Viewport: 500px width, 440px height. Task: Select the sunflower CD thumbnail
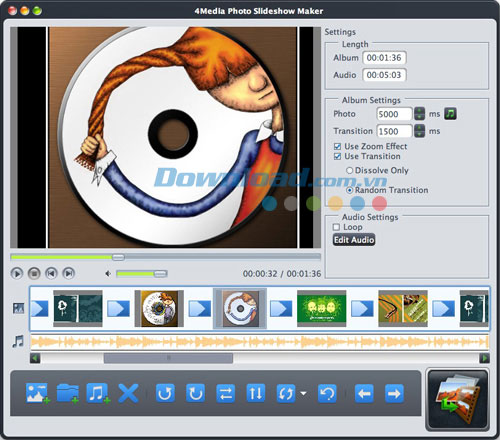(159, 308)
